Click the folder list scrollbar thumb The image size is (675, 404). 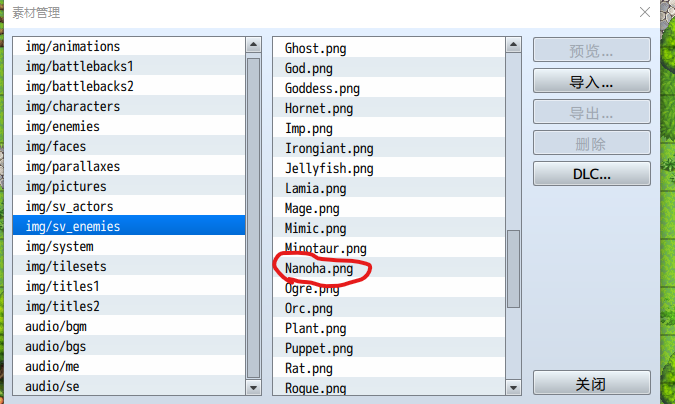(253, 218)
